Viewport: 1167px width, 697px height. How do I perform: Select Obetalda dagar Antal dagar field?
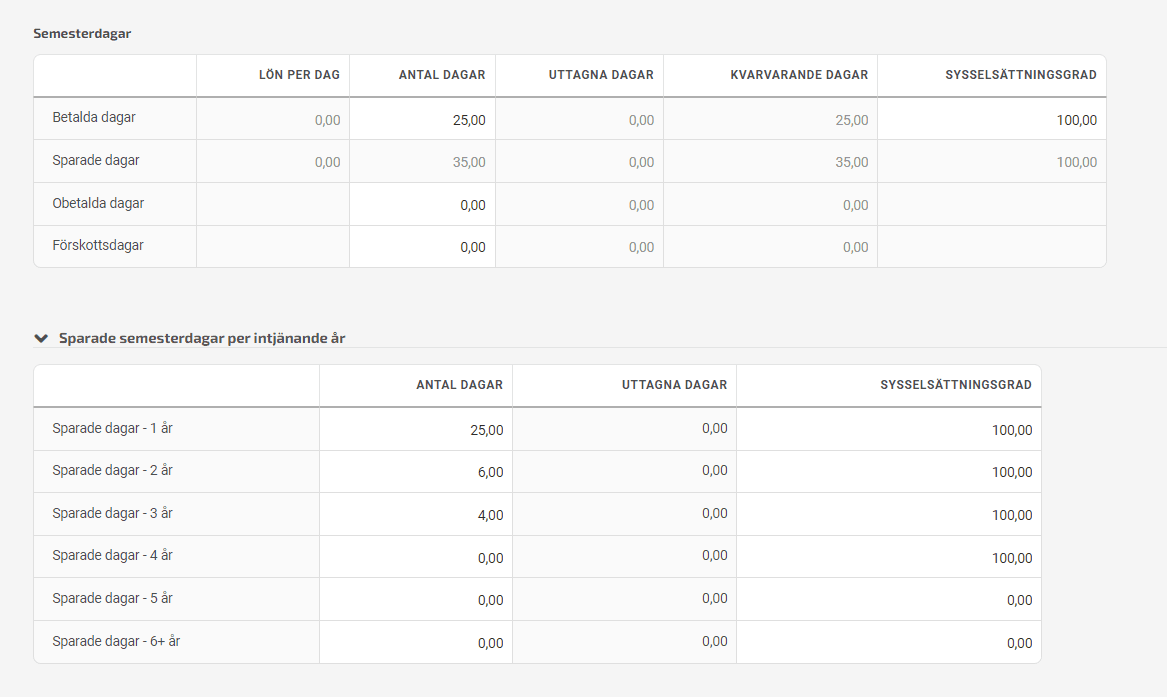pos(422,205)
